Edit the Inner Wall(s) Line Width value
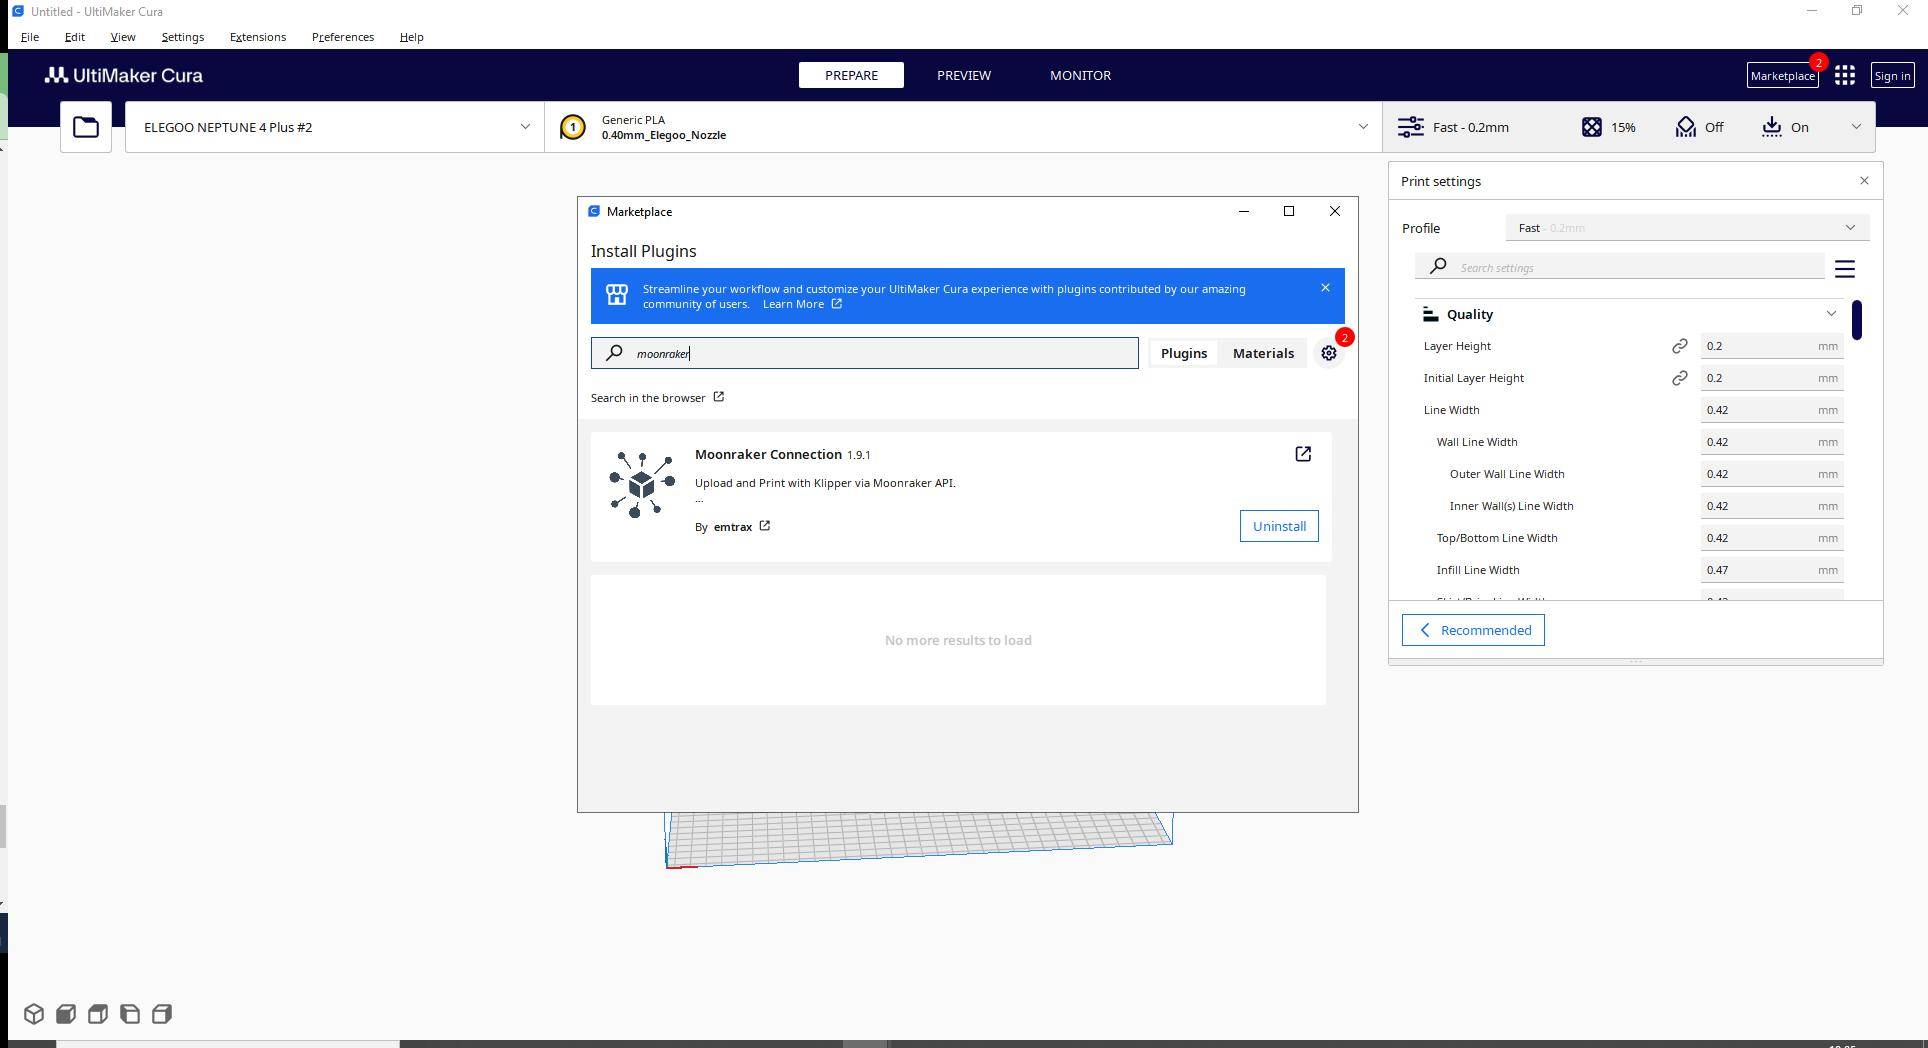This screenshot has width=1928, height=1048. tap(1771, 506)
